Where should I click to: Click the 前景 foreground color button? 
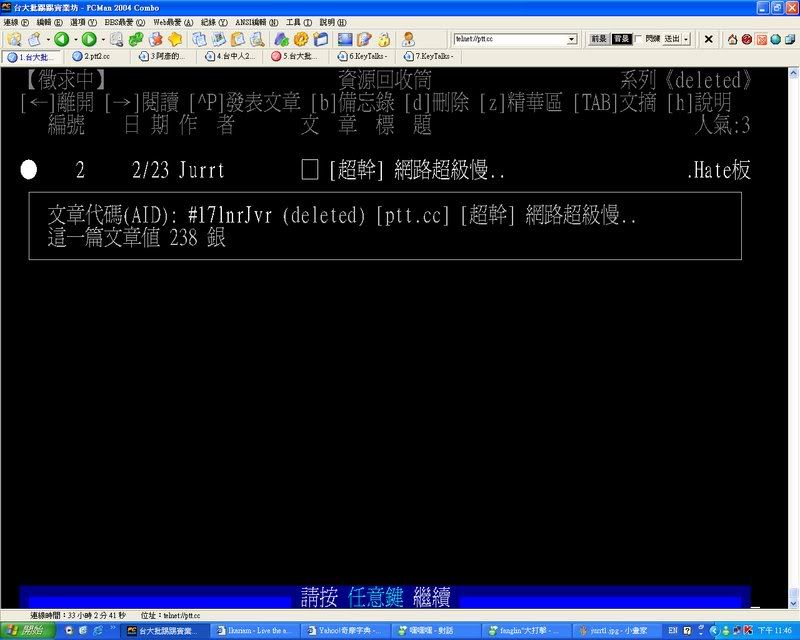(598, 39)
